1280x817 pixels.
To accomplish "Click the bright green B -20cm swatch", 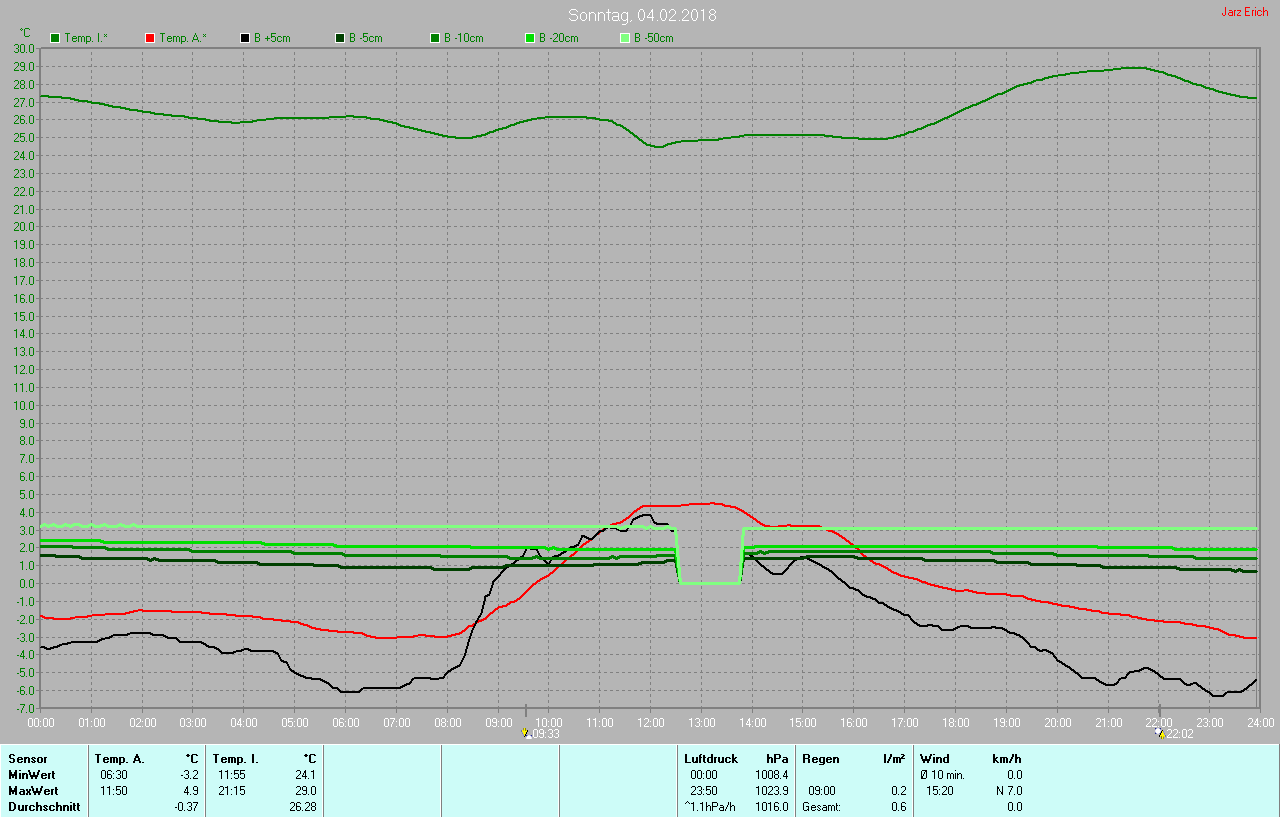I will (530, 38).
